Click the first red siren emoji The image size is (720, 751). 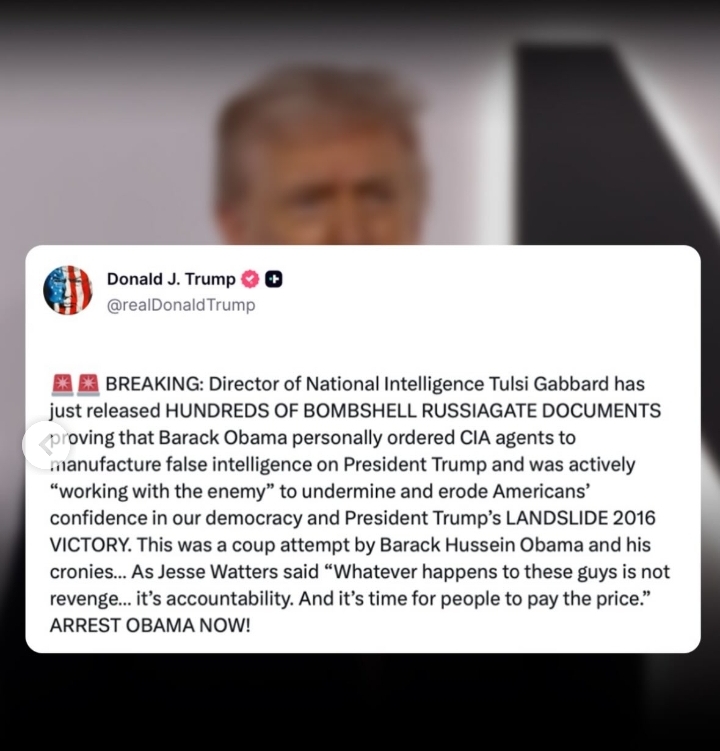(62, 385)
